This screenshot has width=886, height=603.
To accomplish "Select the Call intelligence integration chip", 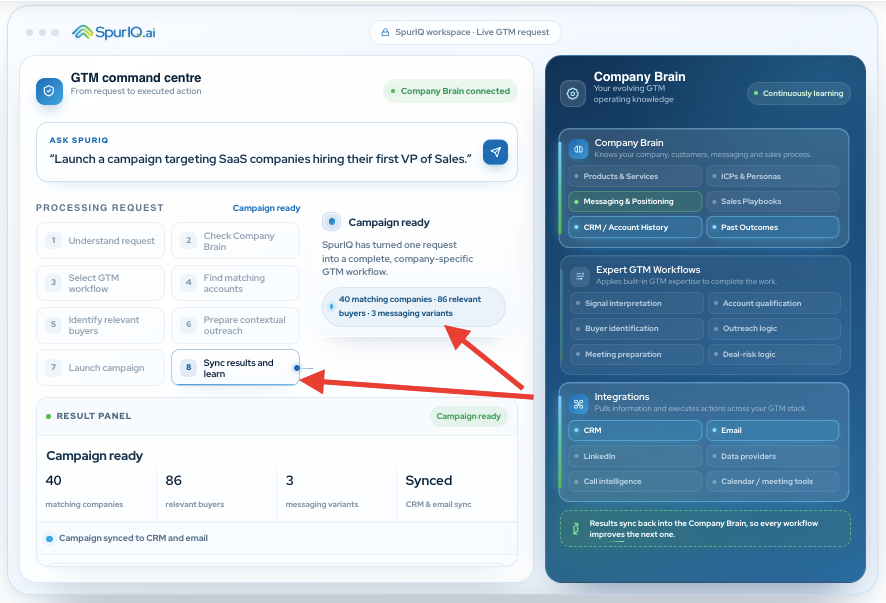I will [635, 481].
